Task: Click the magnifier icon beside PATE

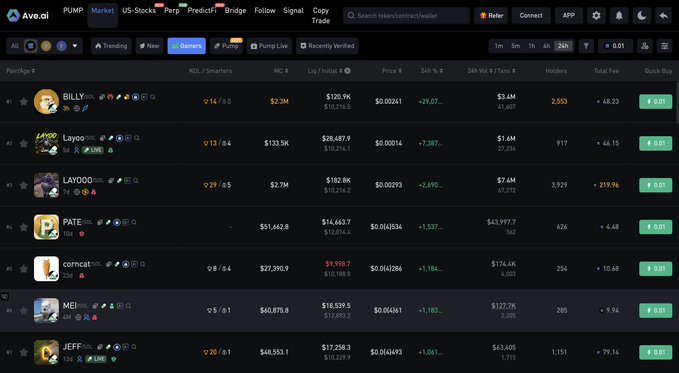Action: coord(134,222)
